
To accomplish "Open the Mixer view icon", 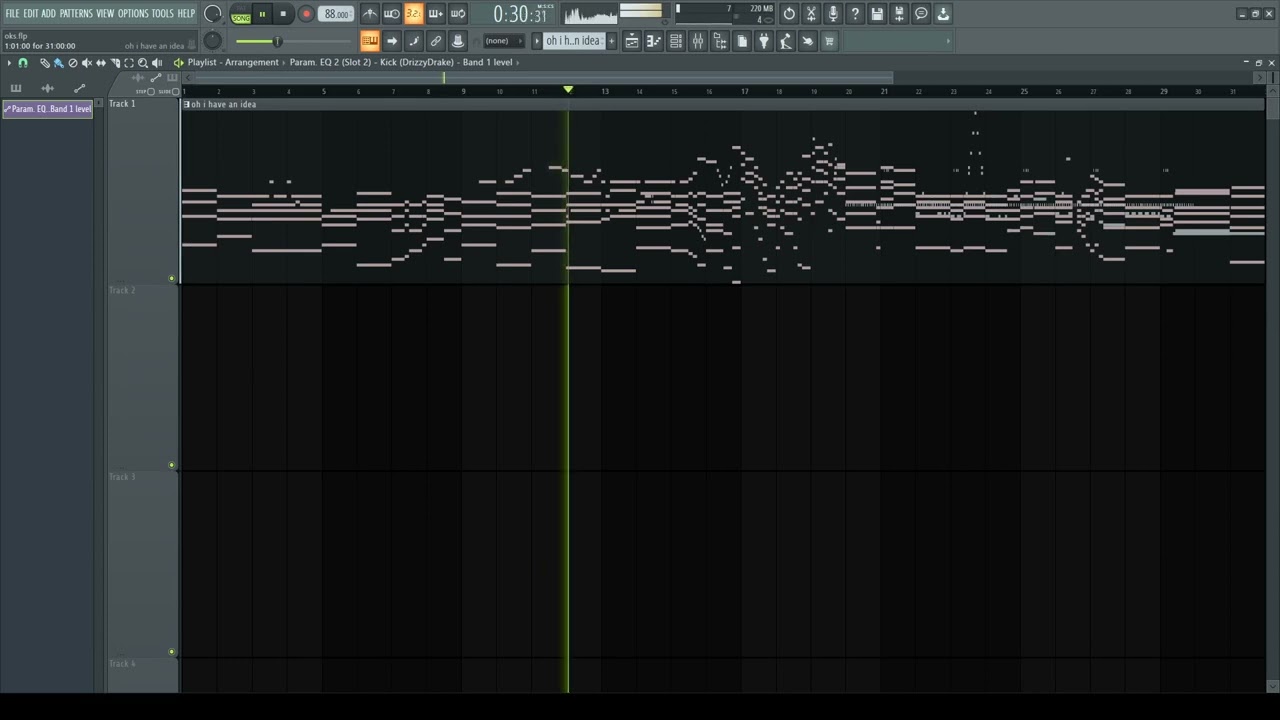I will [698, 41].
